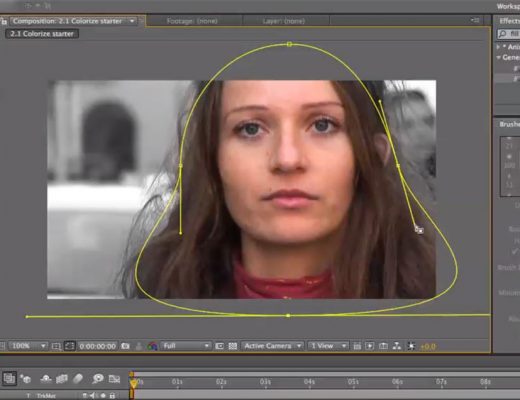Screen dimensions: 520x400
Task: Take a snapshot with the camera icon
Action: tap(125, 346)
